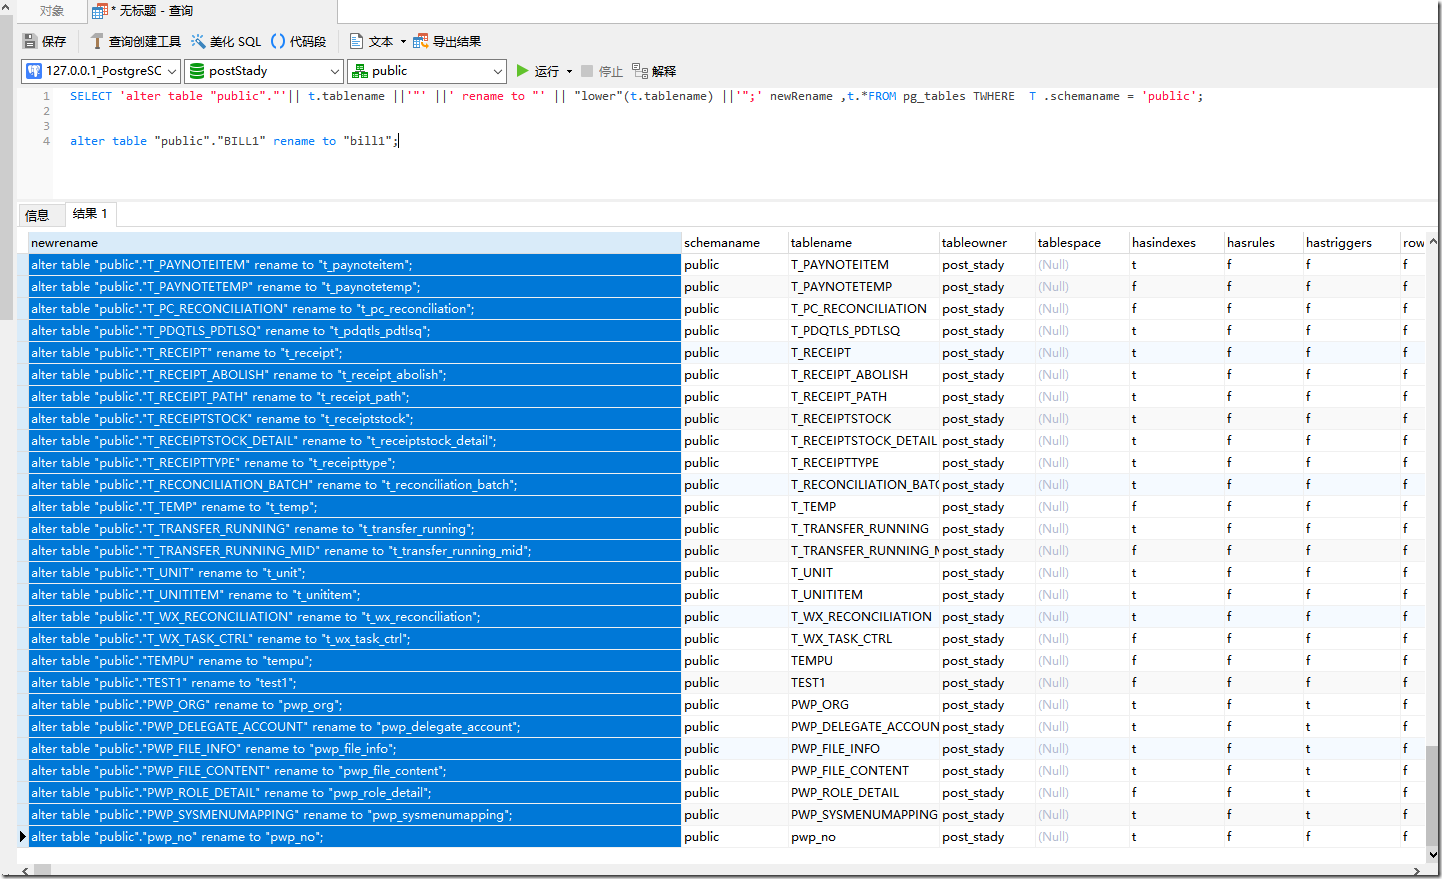Switch to the Objects (对象) tab

(x=52, y=11)
